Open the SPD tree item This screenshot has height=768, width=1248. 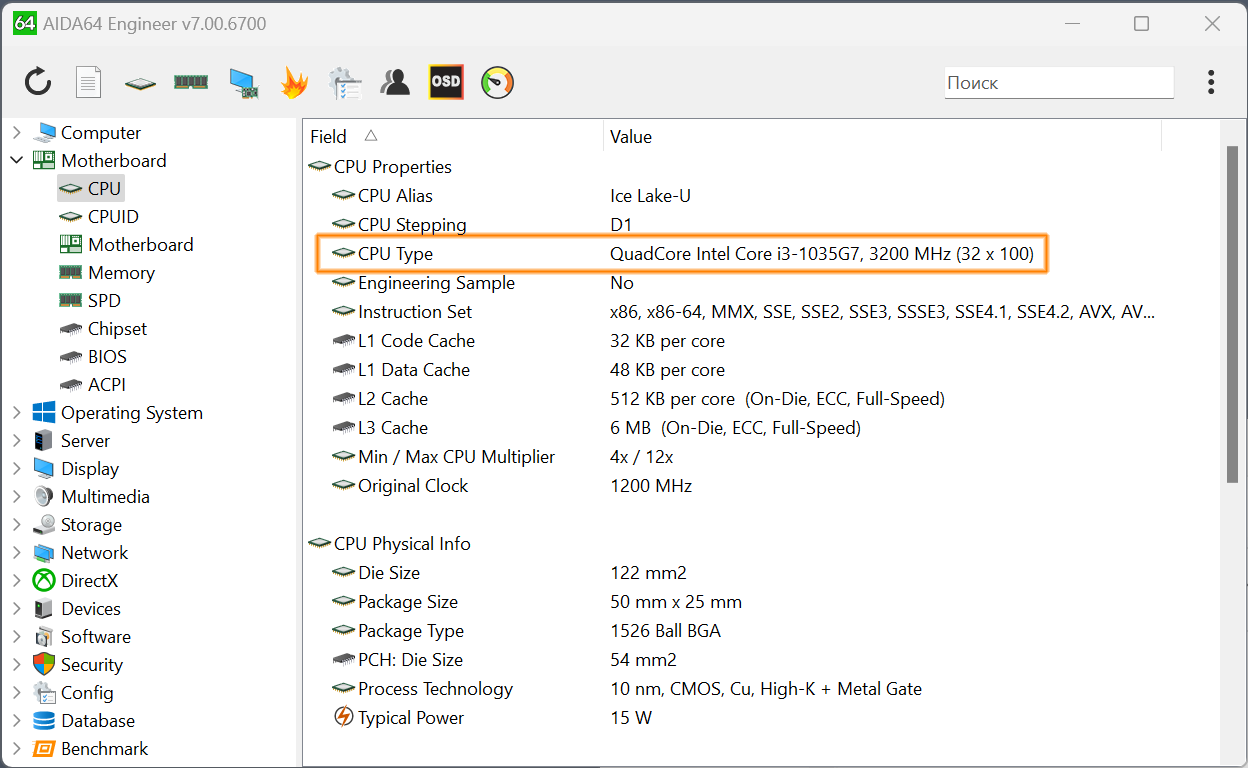click(x=104, y=300)
